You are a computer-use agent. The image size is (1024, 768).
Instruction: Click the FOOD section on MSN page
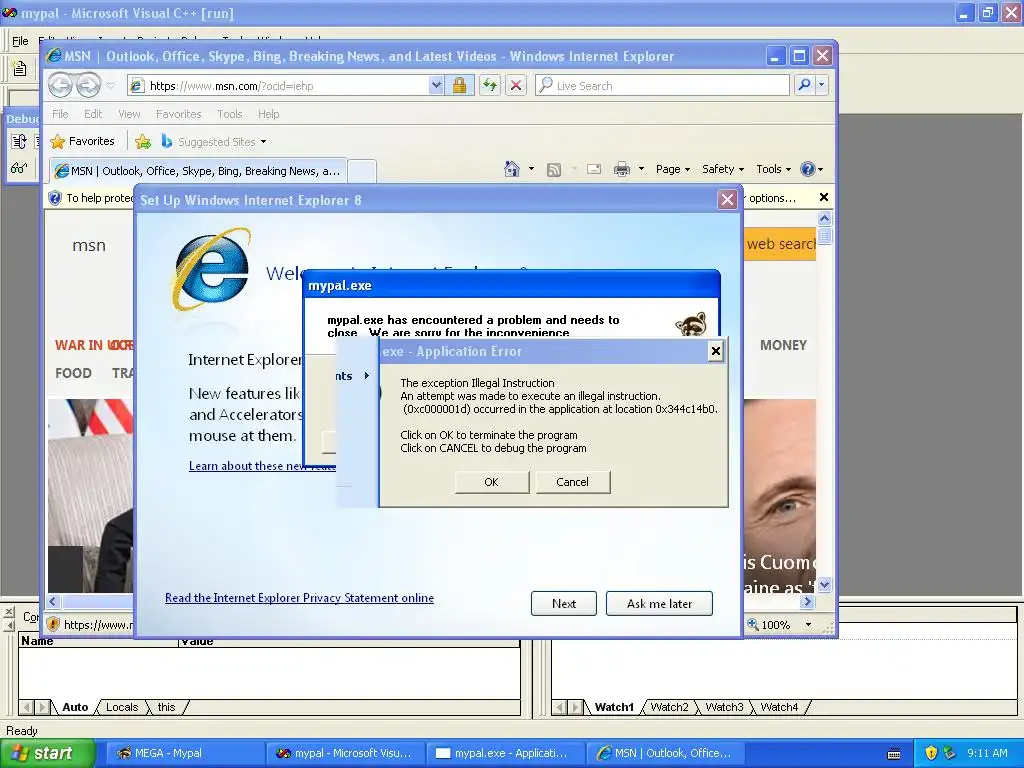(x=73, y=373)
